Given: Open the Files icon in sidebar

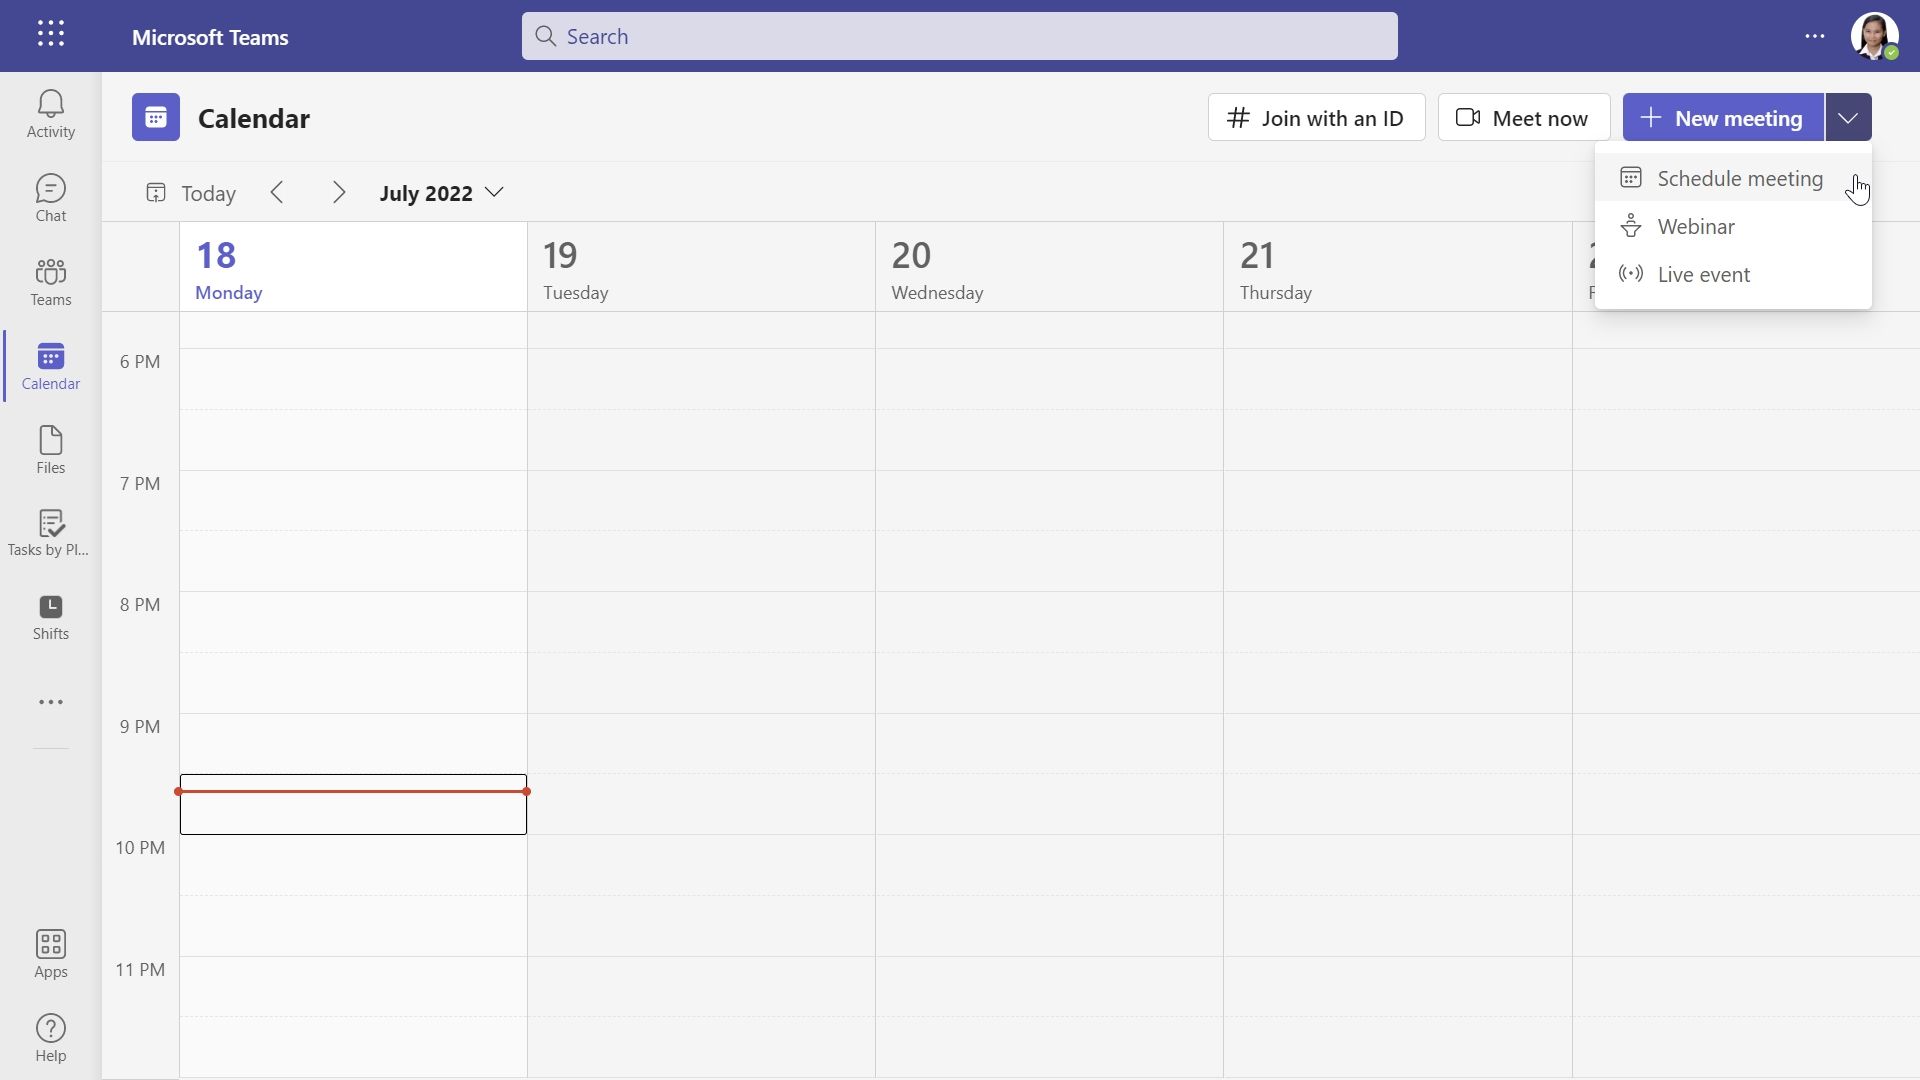Looking at the screenshot, I should [50, 447].
